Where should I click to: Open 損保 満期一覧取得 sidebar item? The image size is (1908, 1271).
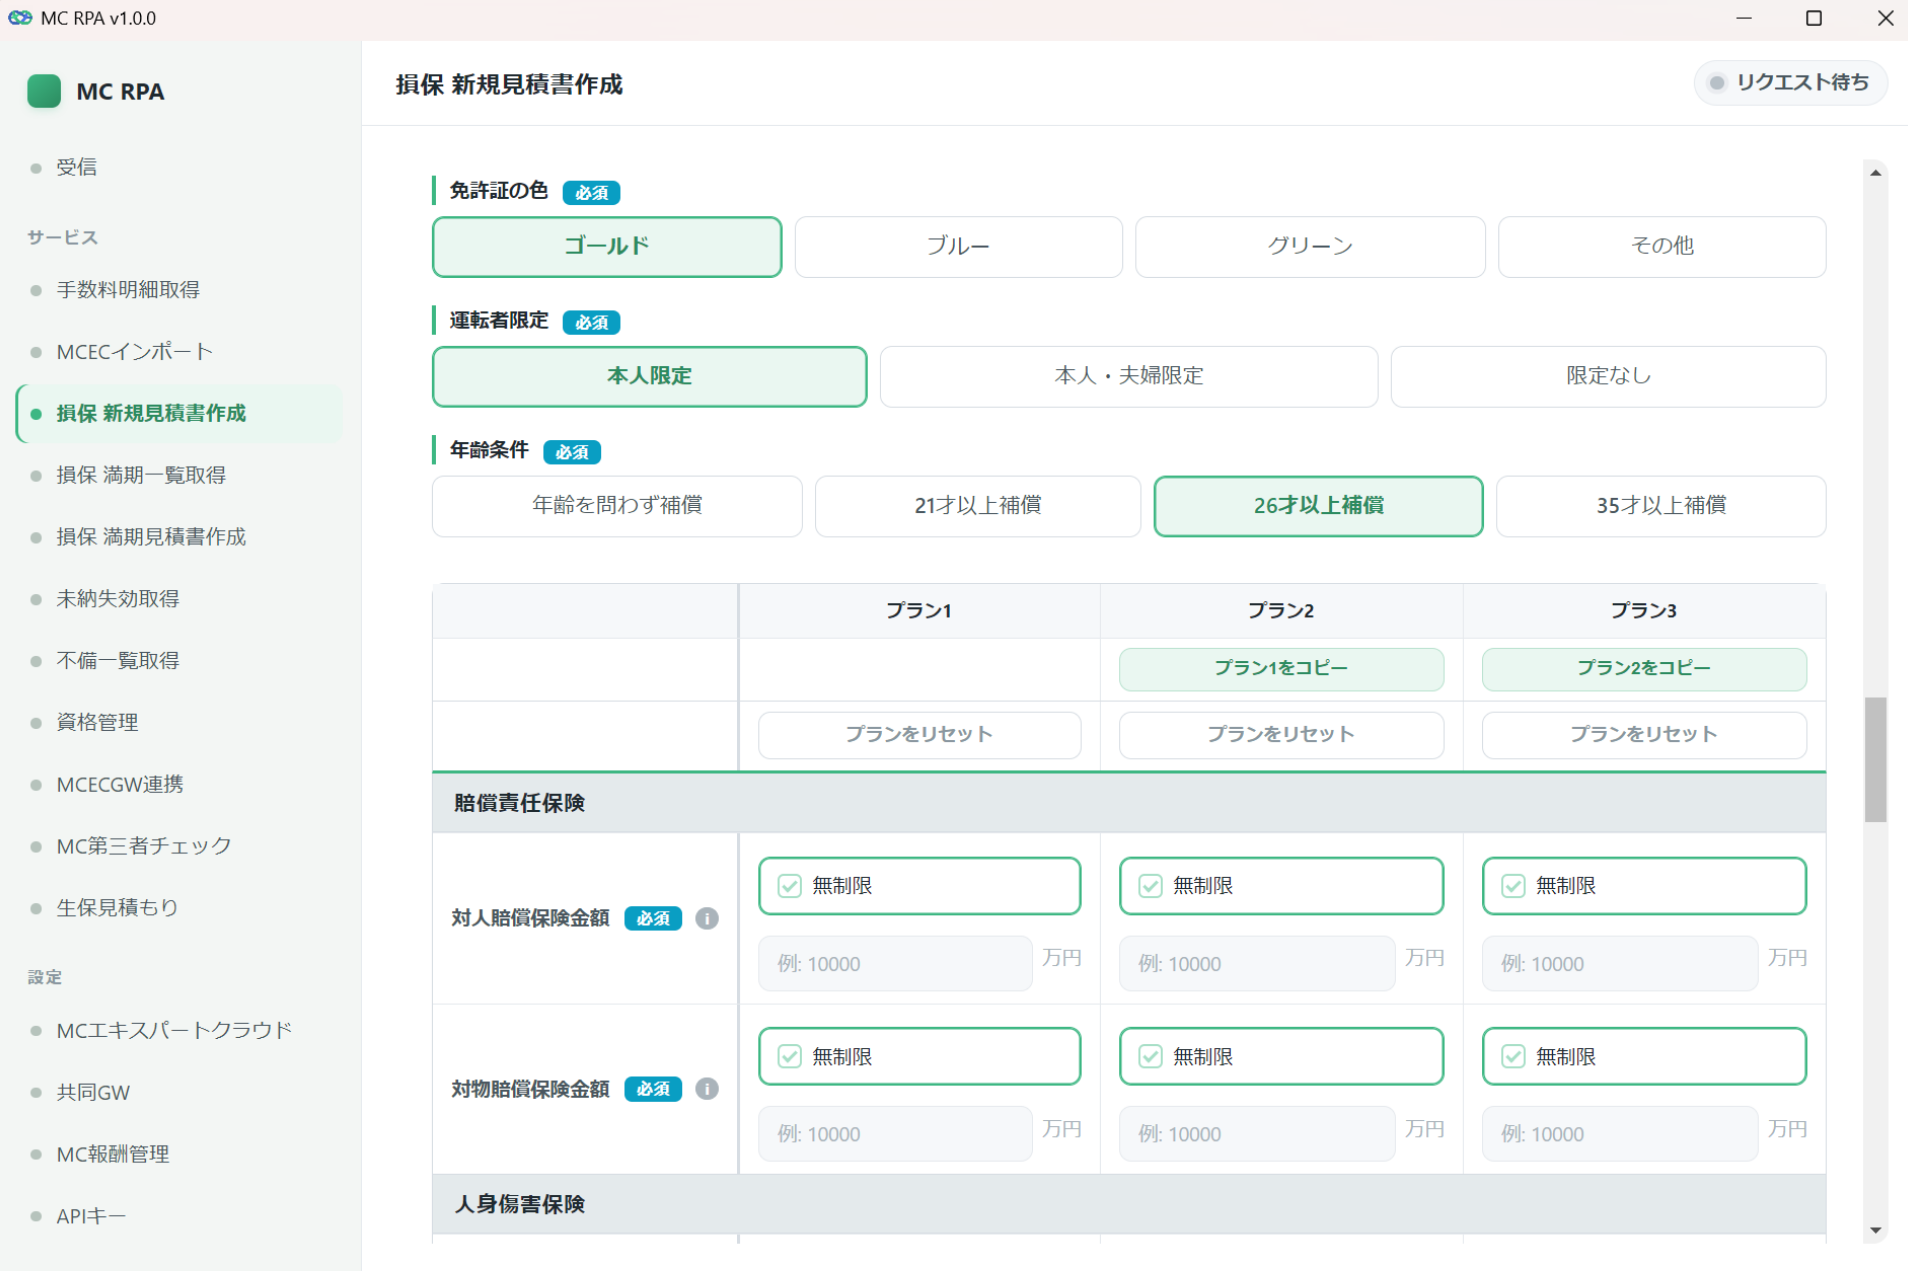180,475
